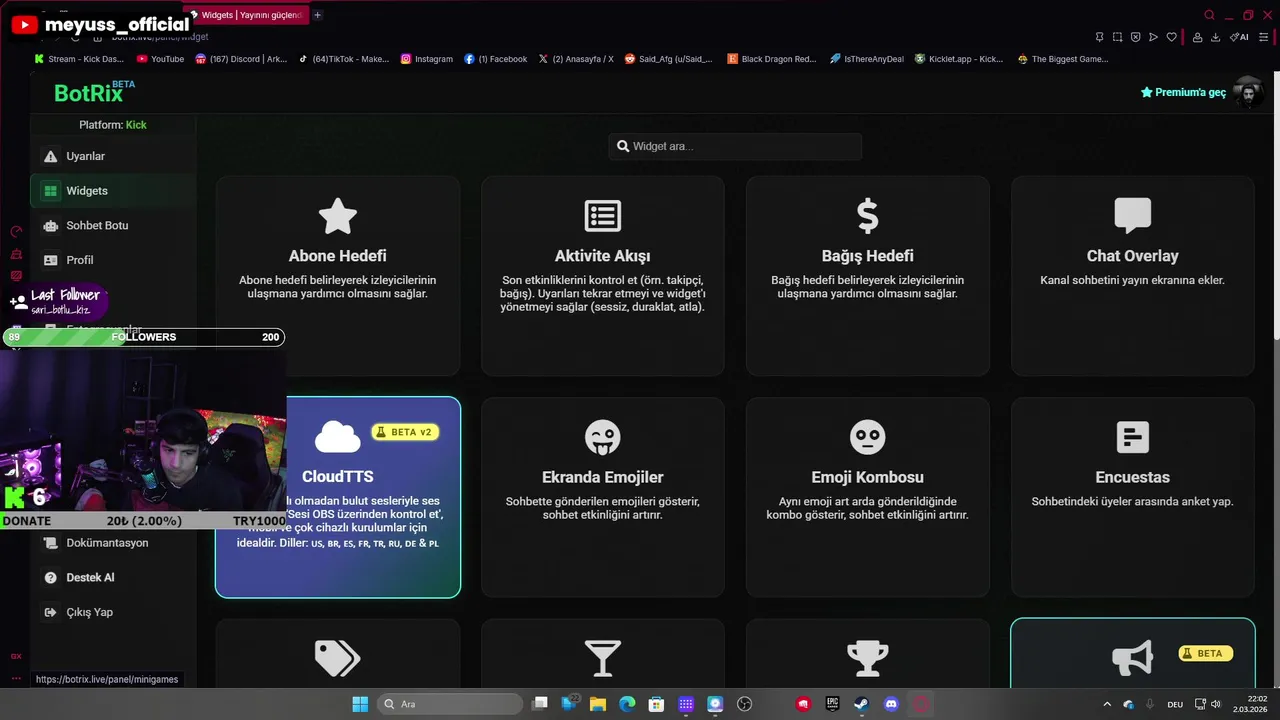Open the Anasayfa / X bookmark
Viewport: 1280px width, 720px height.
pos(576,59)
